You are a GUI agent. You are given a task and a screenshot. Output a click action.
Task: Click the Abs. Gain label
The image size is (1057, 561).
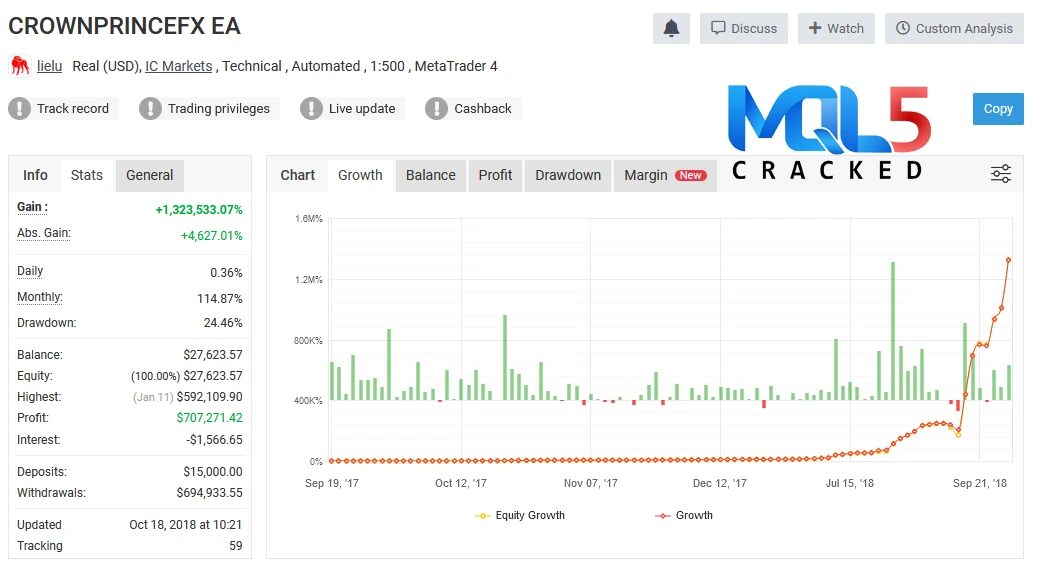point(44,233)
